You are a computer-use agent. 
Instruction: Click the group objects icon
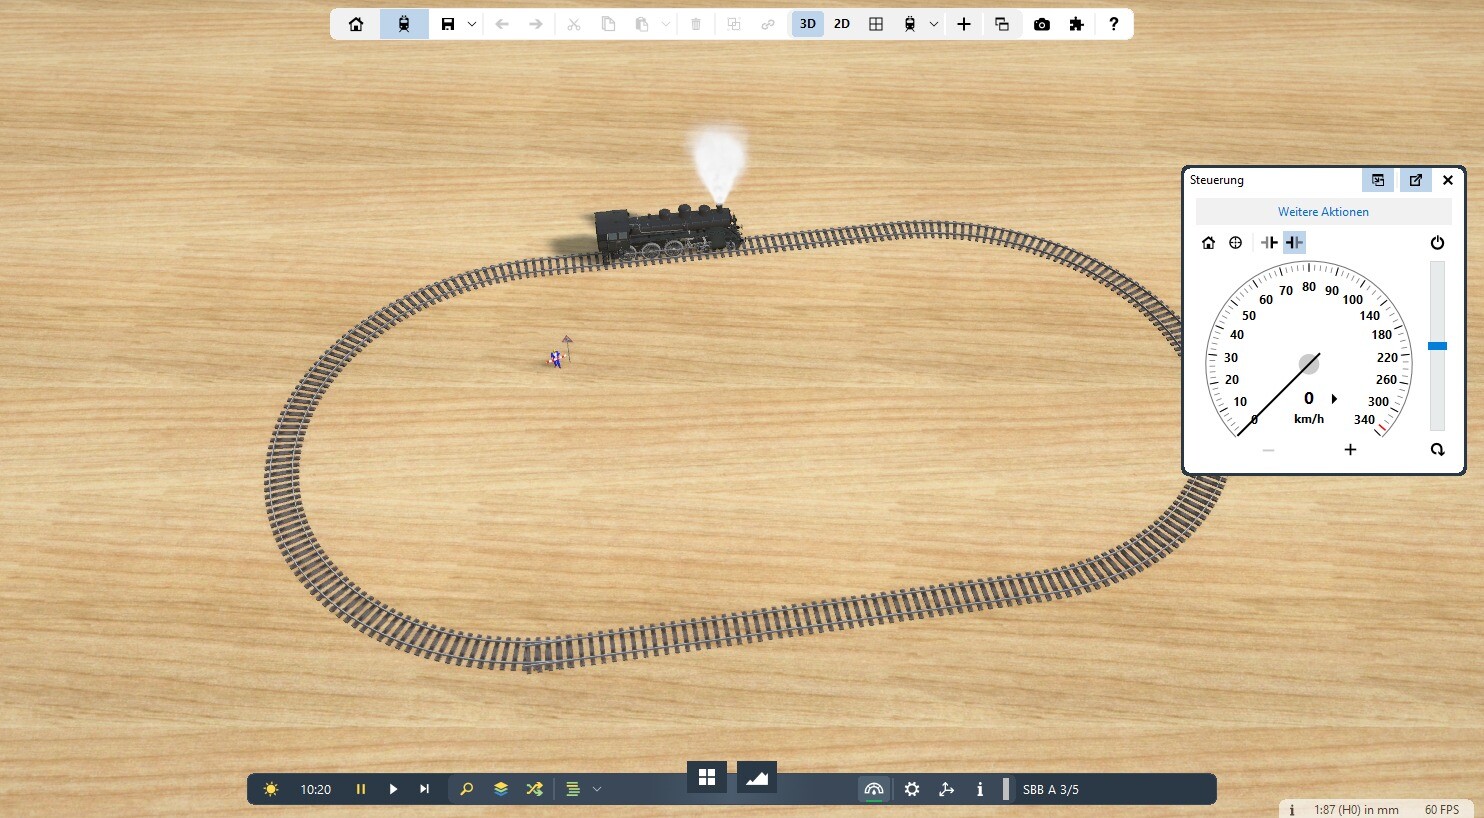734,24
